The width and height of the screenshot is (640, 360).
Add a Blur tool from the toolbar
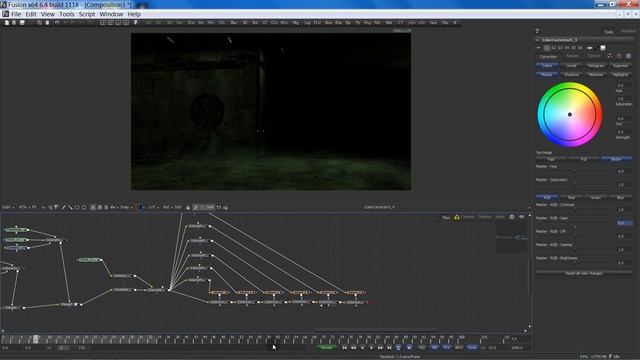tap(234, 22)
